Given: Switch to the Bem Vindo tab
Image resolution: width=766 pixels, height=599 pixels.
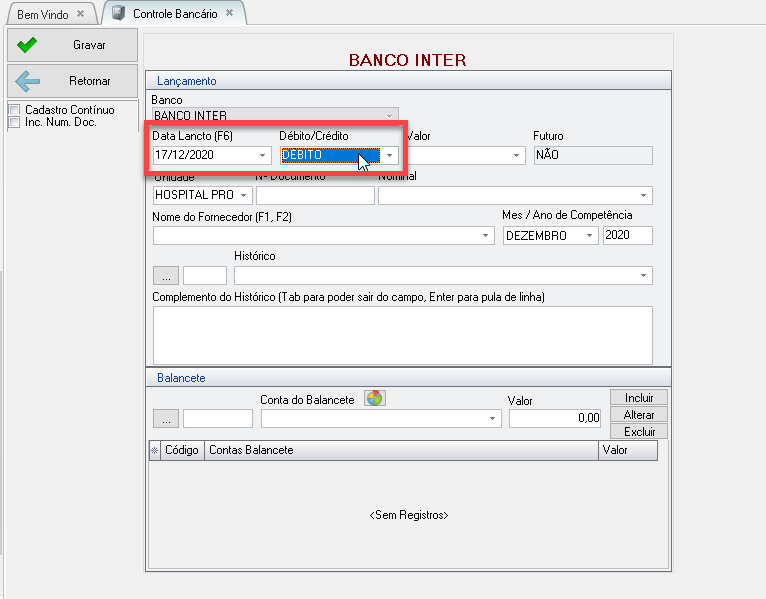Looking at the screenshot, I should (43, 15).
